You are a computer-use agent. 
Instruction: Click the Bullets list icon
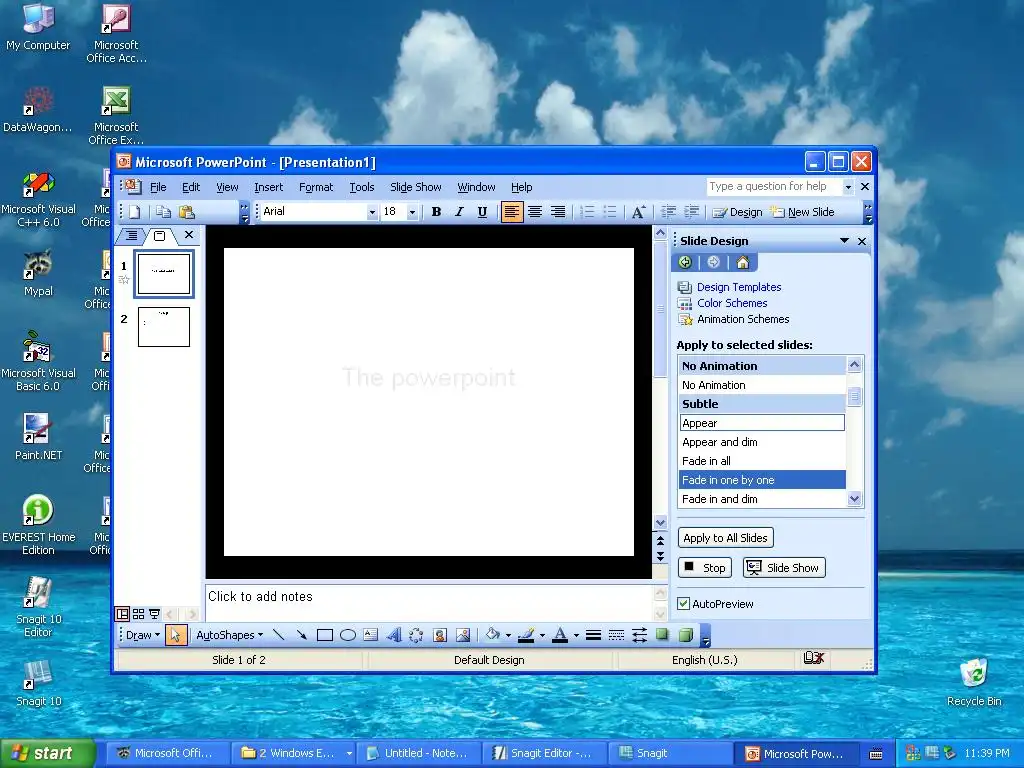[x=610, y=212]
